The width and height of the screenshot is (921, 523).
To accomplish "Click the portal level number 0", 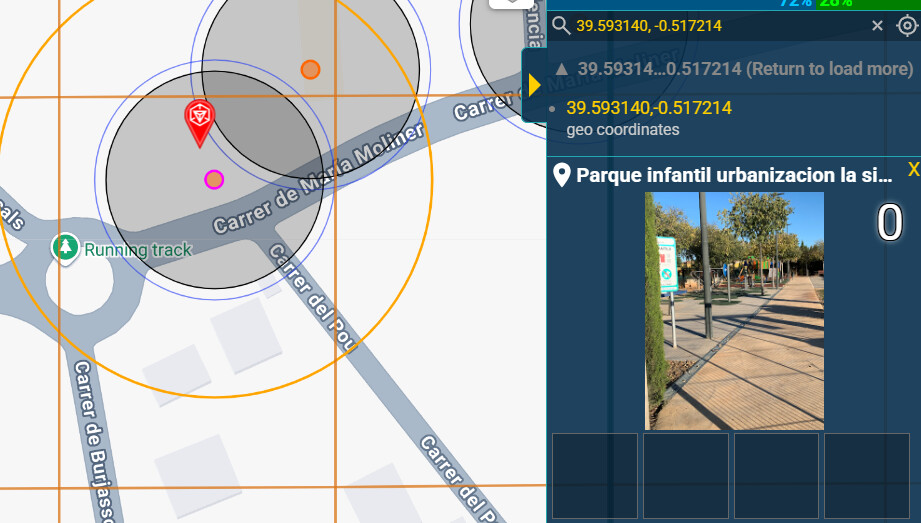I will pyautogui.click(x=889, y=223).
